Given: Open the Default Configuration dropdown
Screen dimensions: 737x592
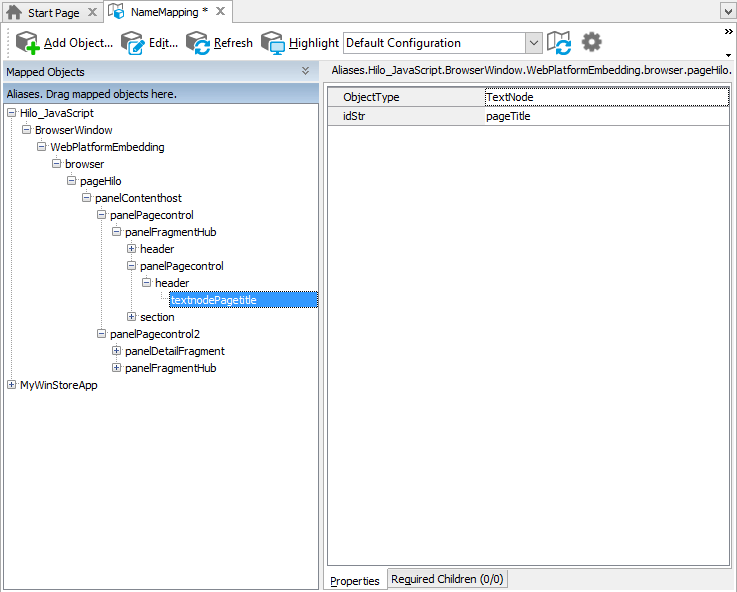Looking at the screenshot, I should 533,43.
